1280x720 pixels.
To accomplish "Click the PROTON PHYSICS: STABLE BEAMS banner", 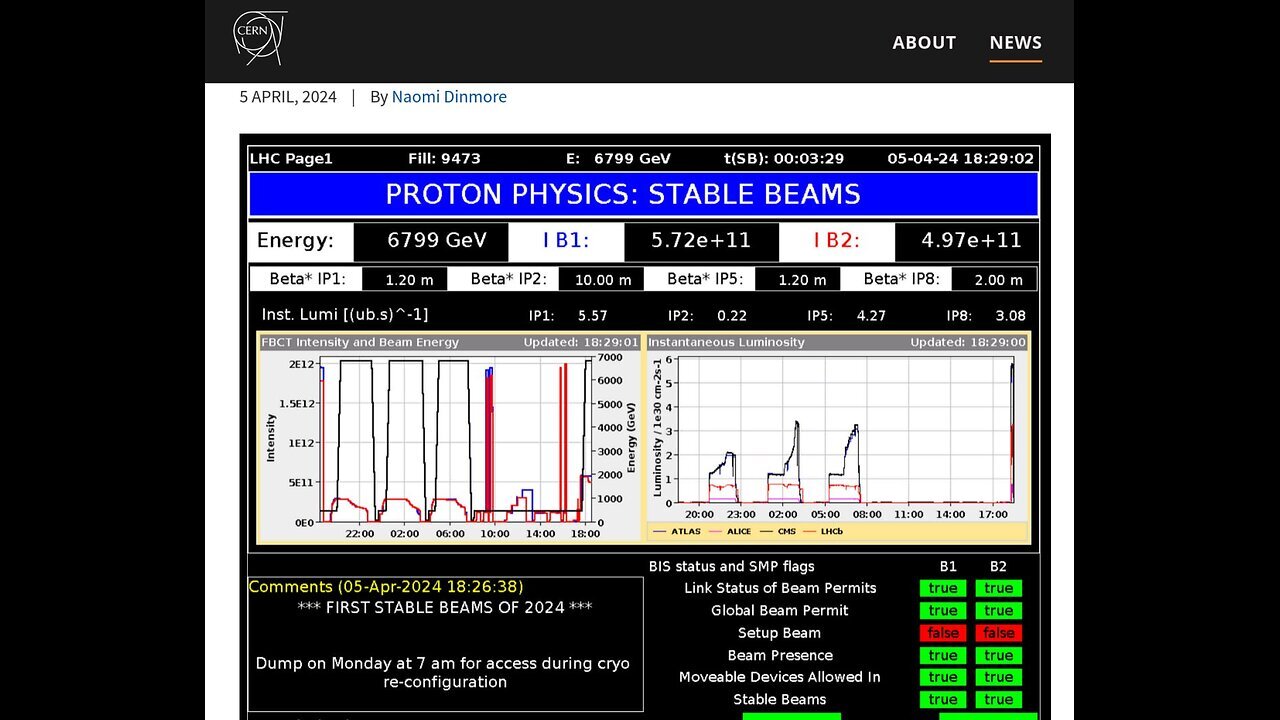I will [644, 194].
